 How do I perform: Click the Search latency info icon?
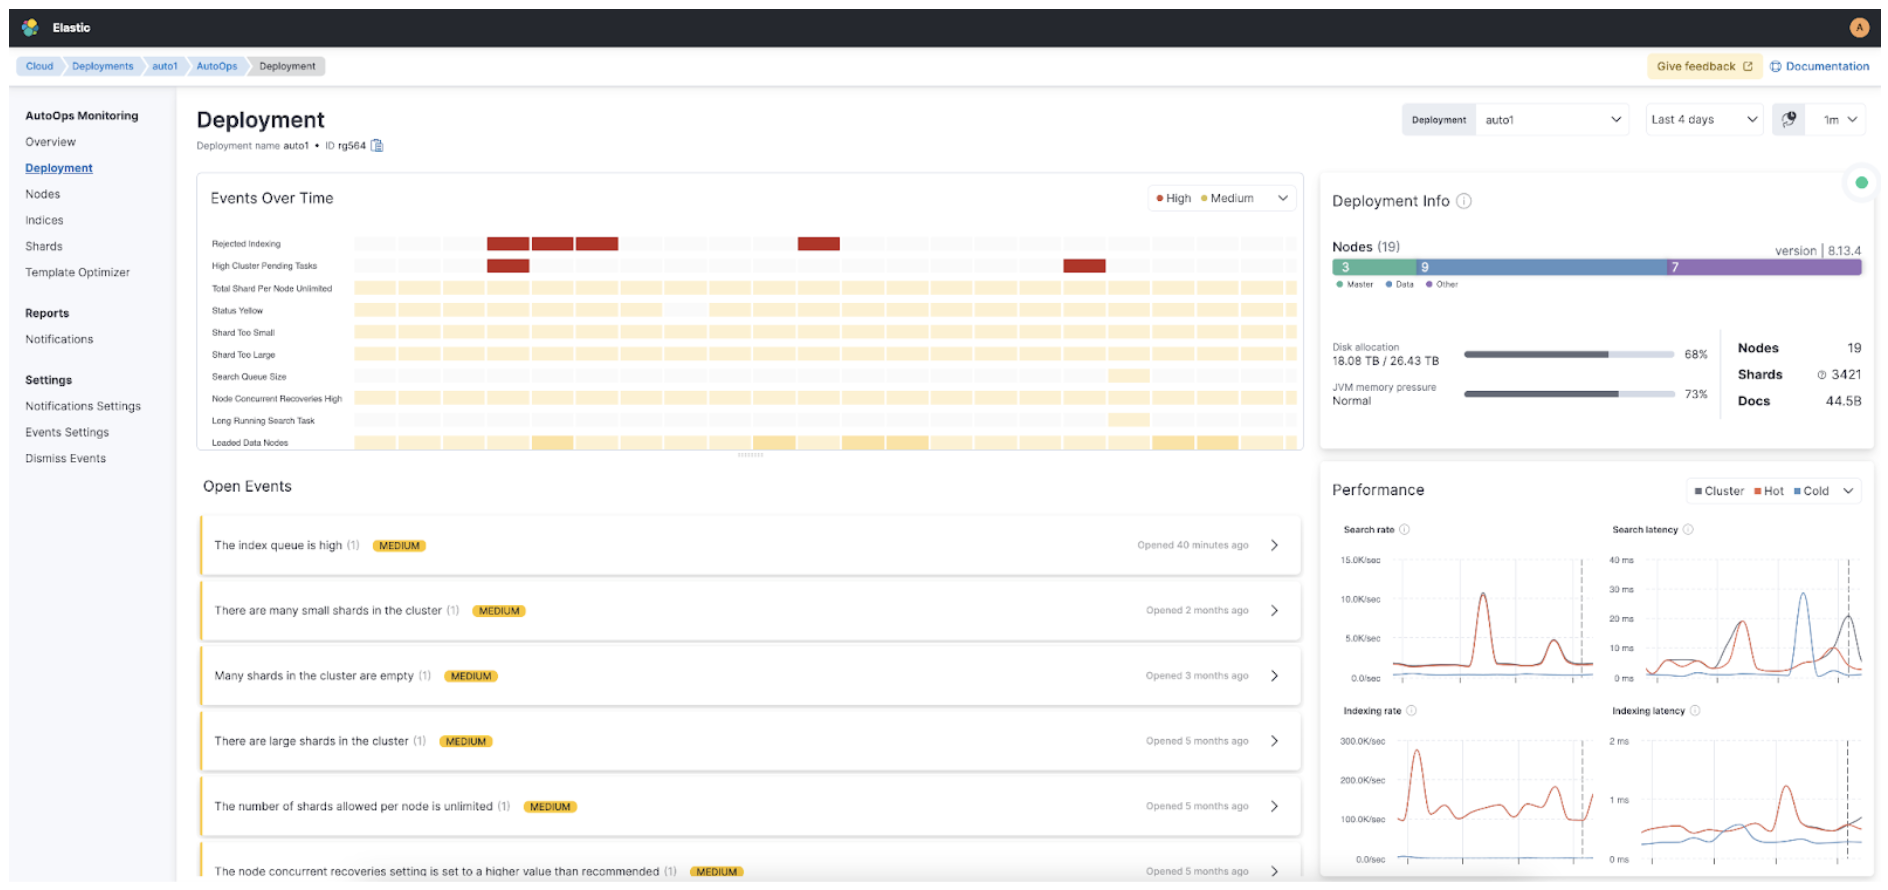point(1688,530)
